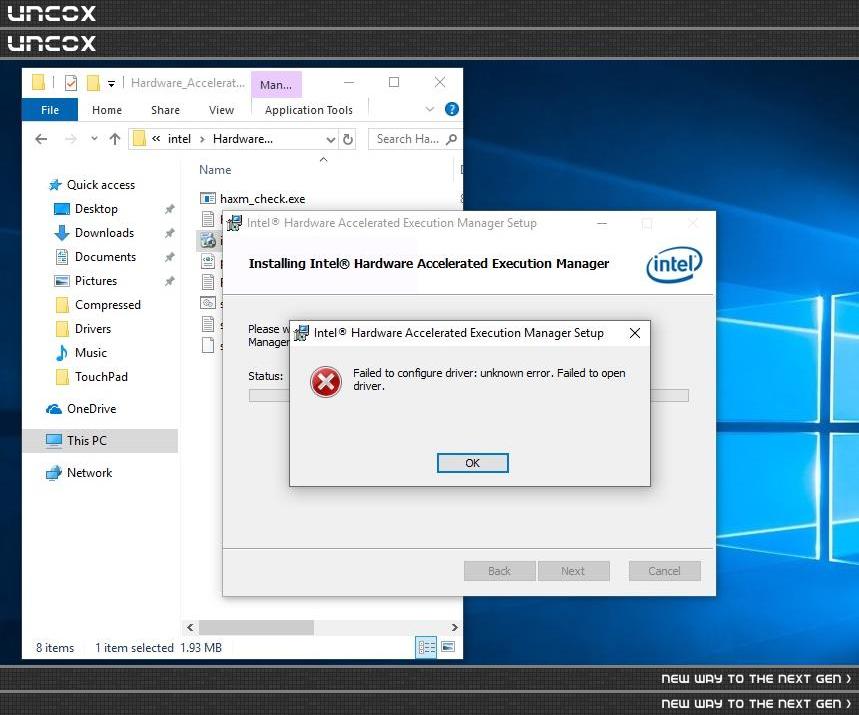
Task: Refresh the current folder view
Action: coord(348,140)
